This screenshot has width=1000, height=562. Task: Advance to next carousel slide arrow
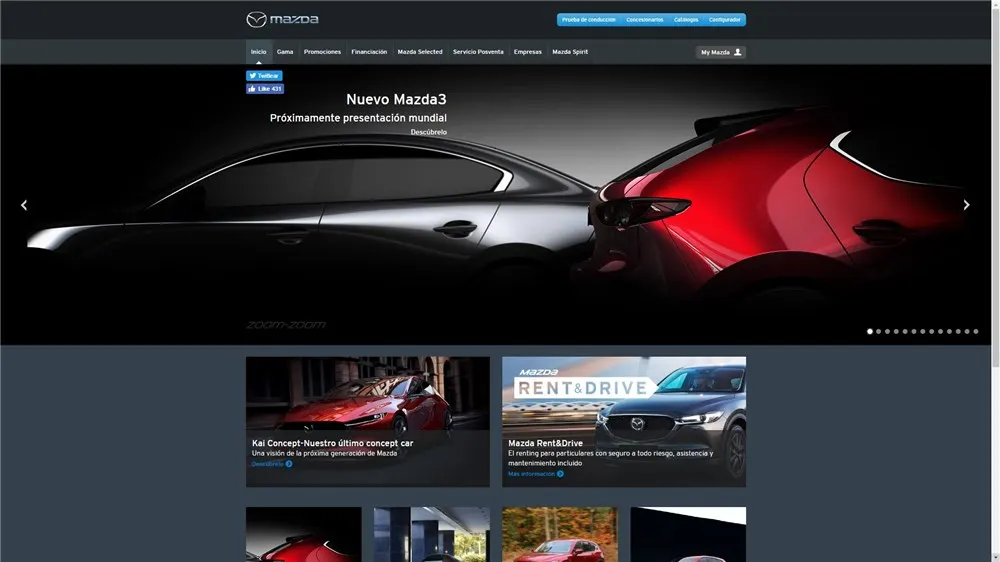(966, 205)
